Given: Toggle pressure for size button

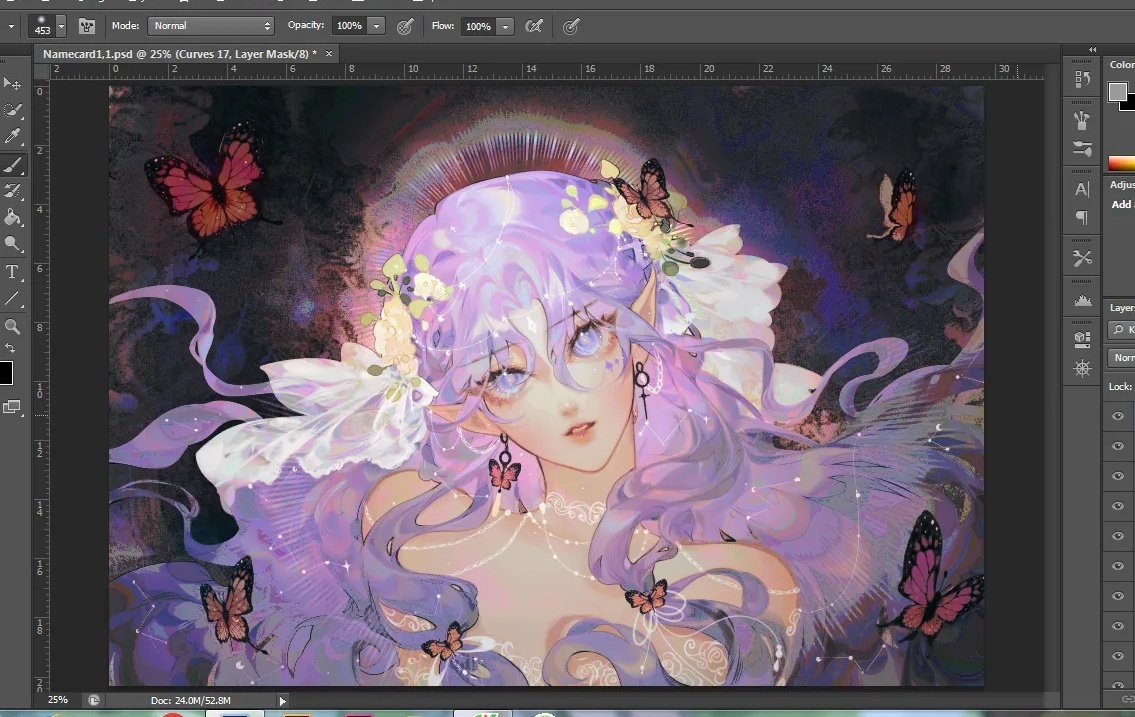Looking at the screenshot, I should 571,27.
